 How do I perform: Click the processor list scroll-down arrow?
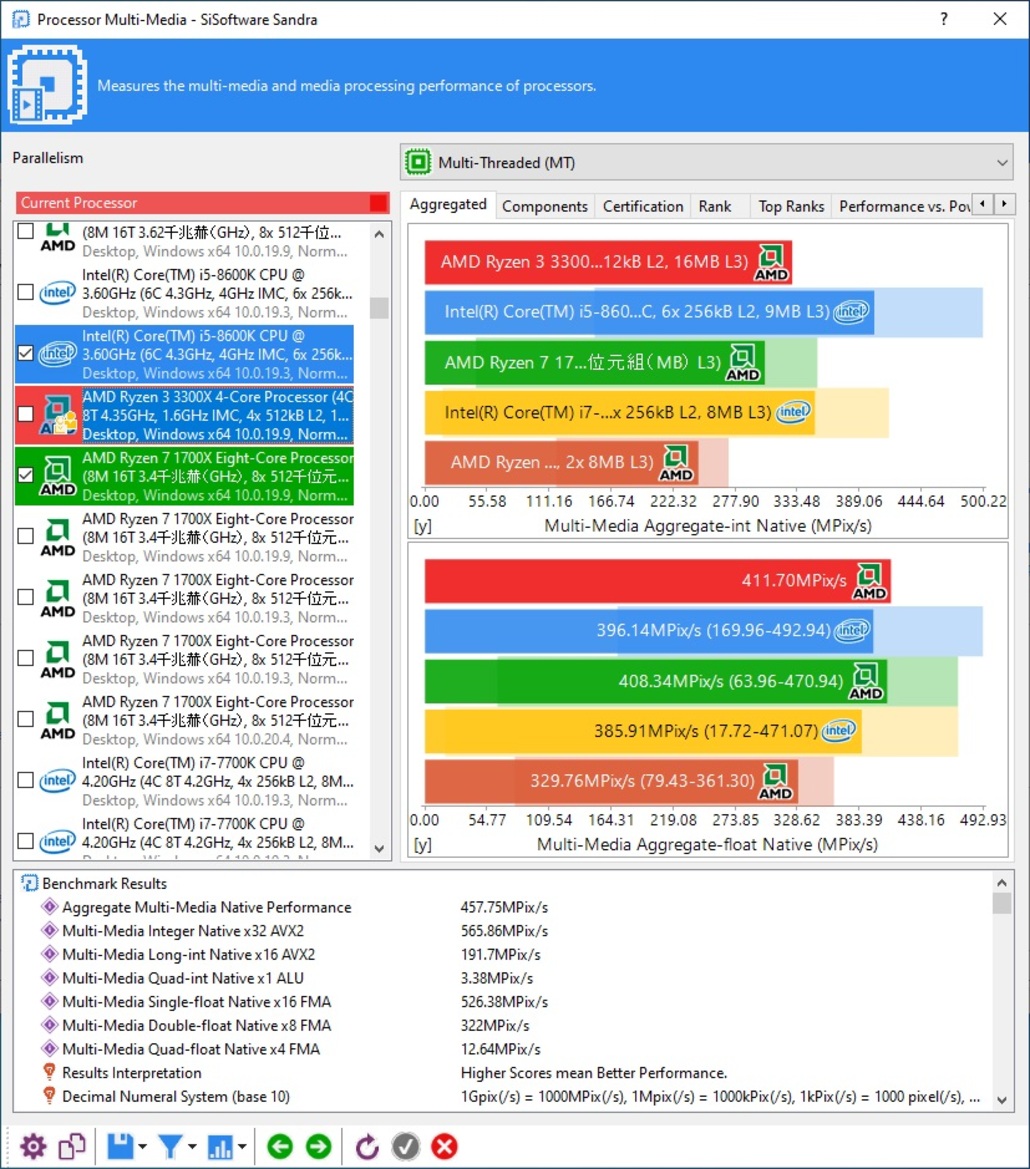pos(379,848)
